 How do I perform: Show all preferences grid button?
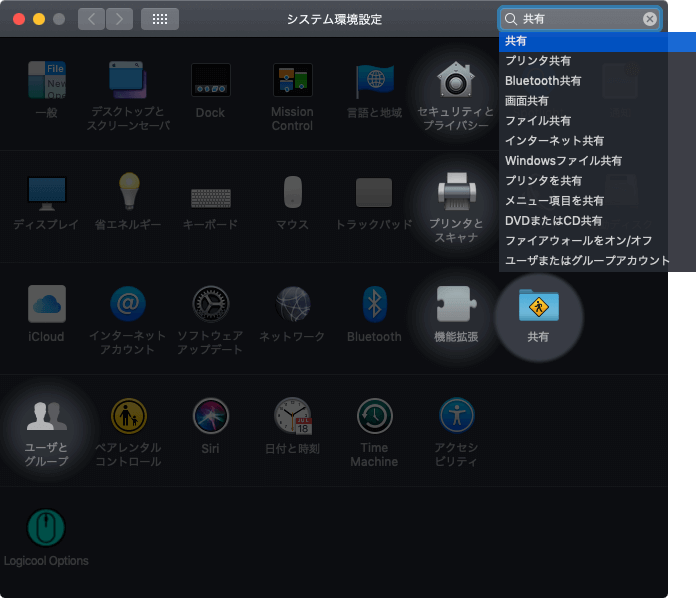pyautogui.click(x=160, y=19)
